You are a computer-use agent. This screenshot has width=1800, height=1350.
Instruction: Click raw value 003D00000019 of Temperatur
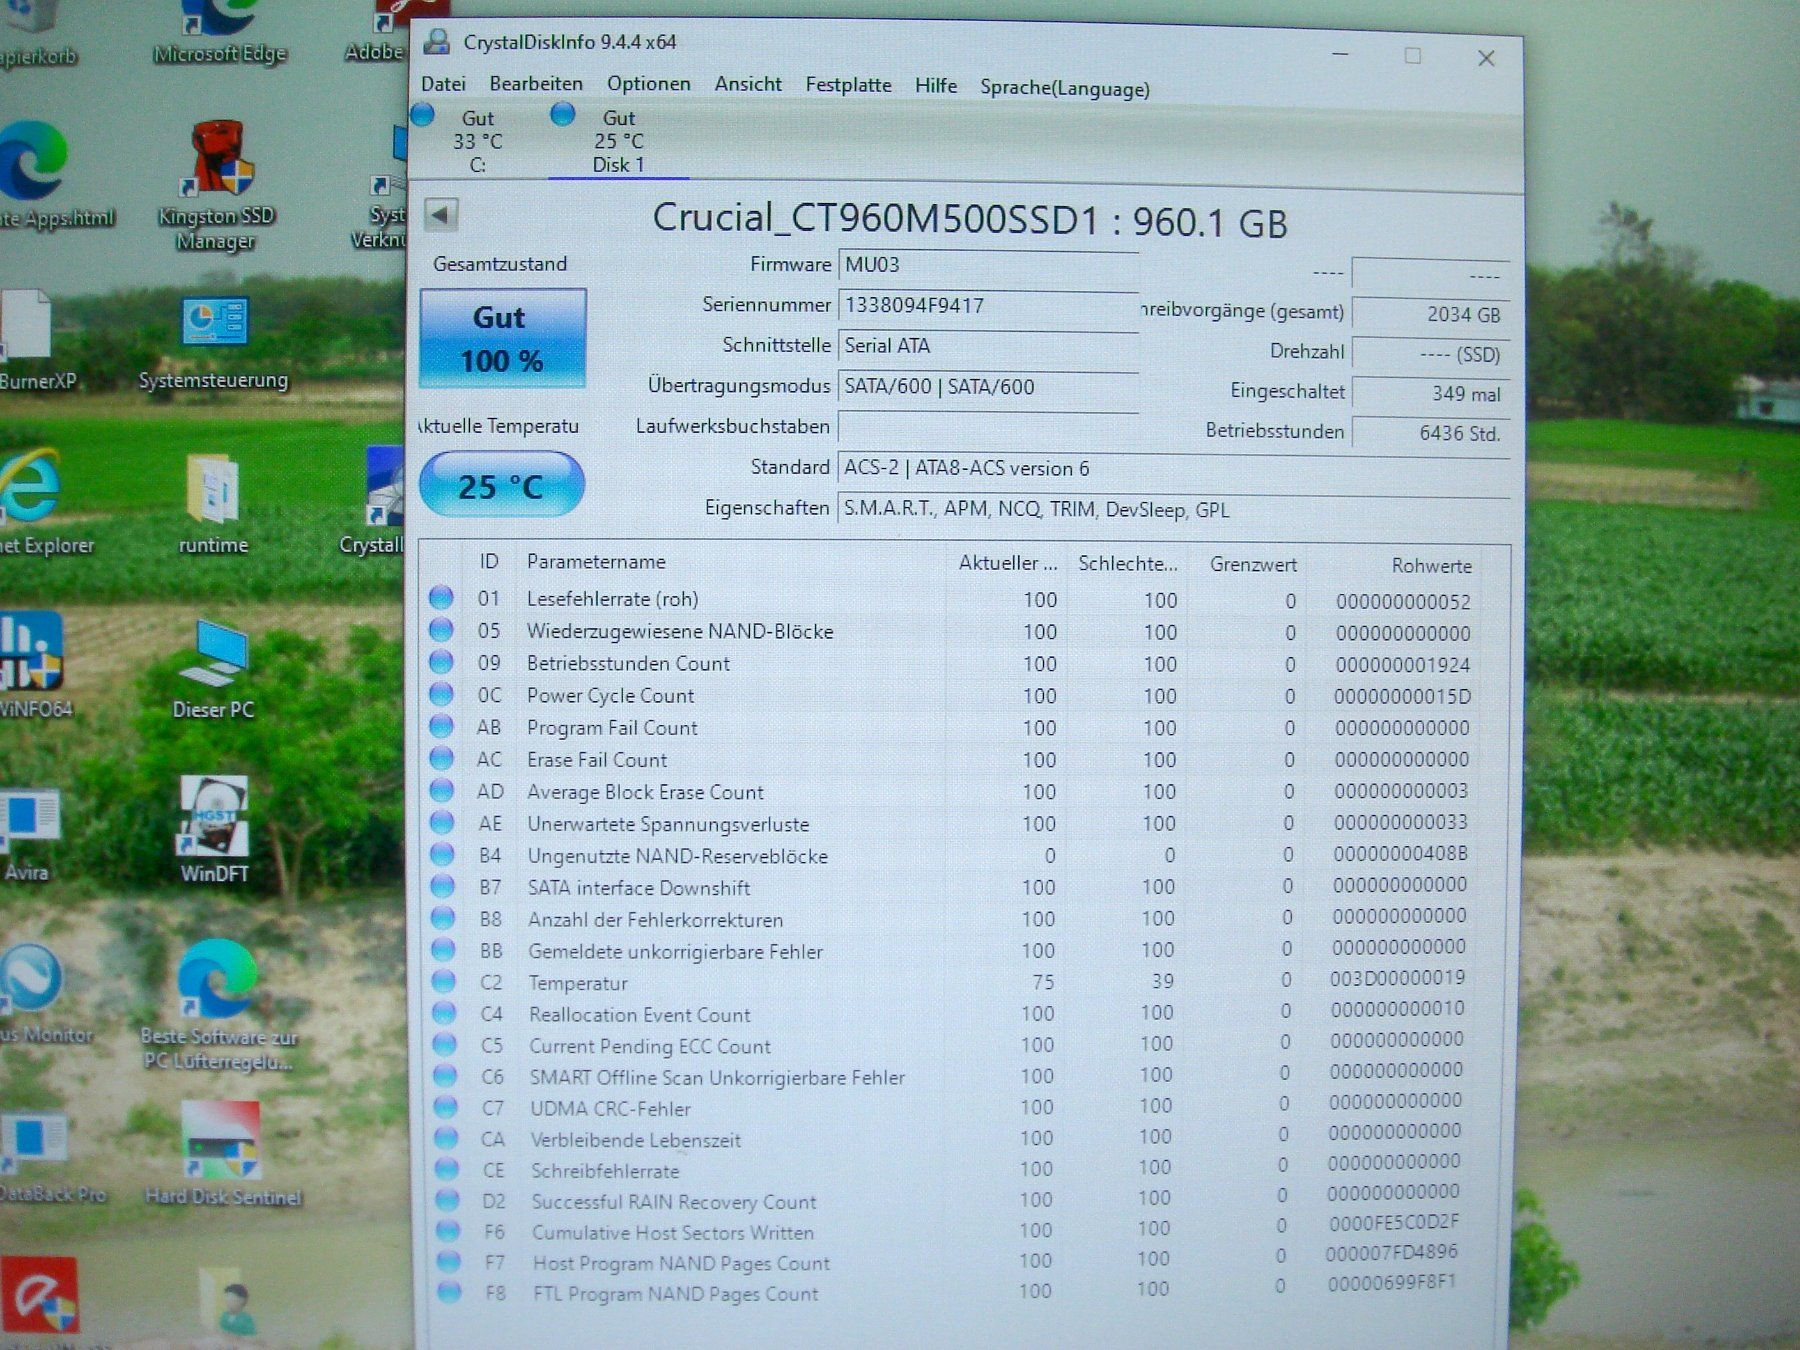(1397, 978)
